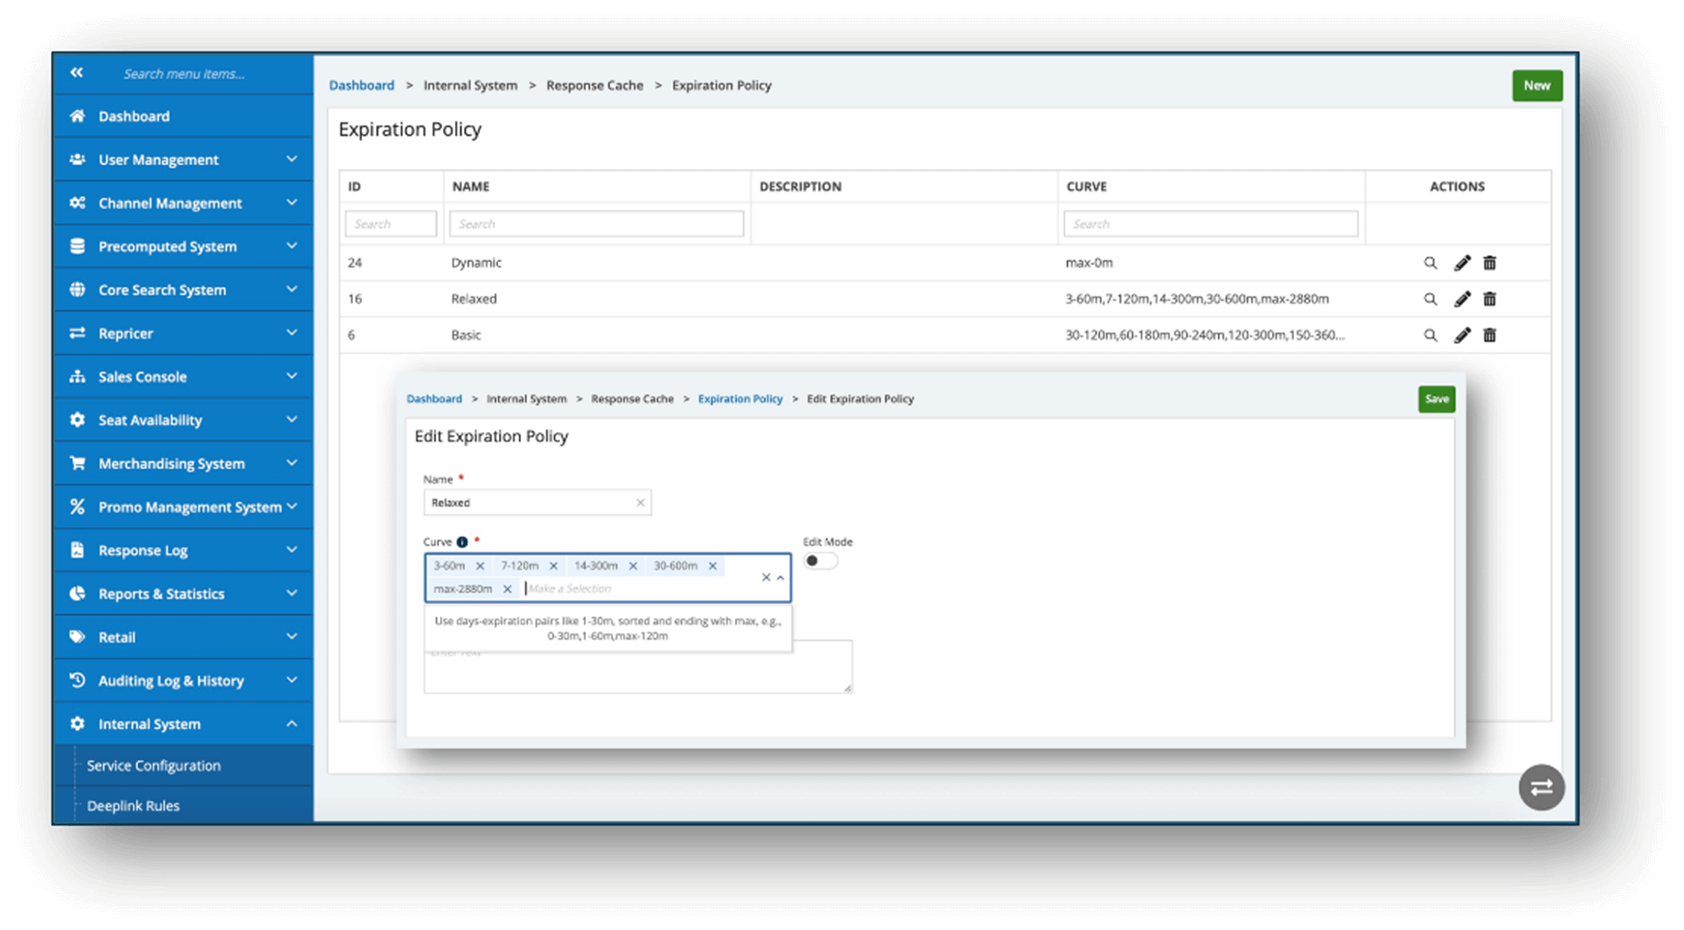Clear the Name field with its X icon
This screenshot has height=930, width=1684.
click(x=640, y=503)
